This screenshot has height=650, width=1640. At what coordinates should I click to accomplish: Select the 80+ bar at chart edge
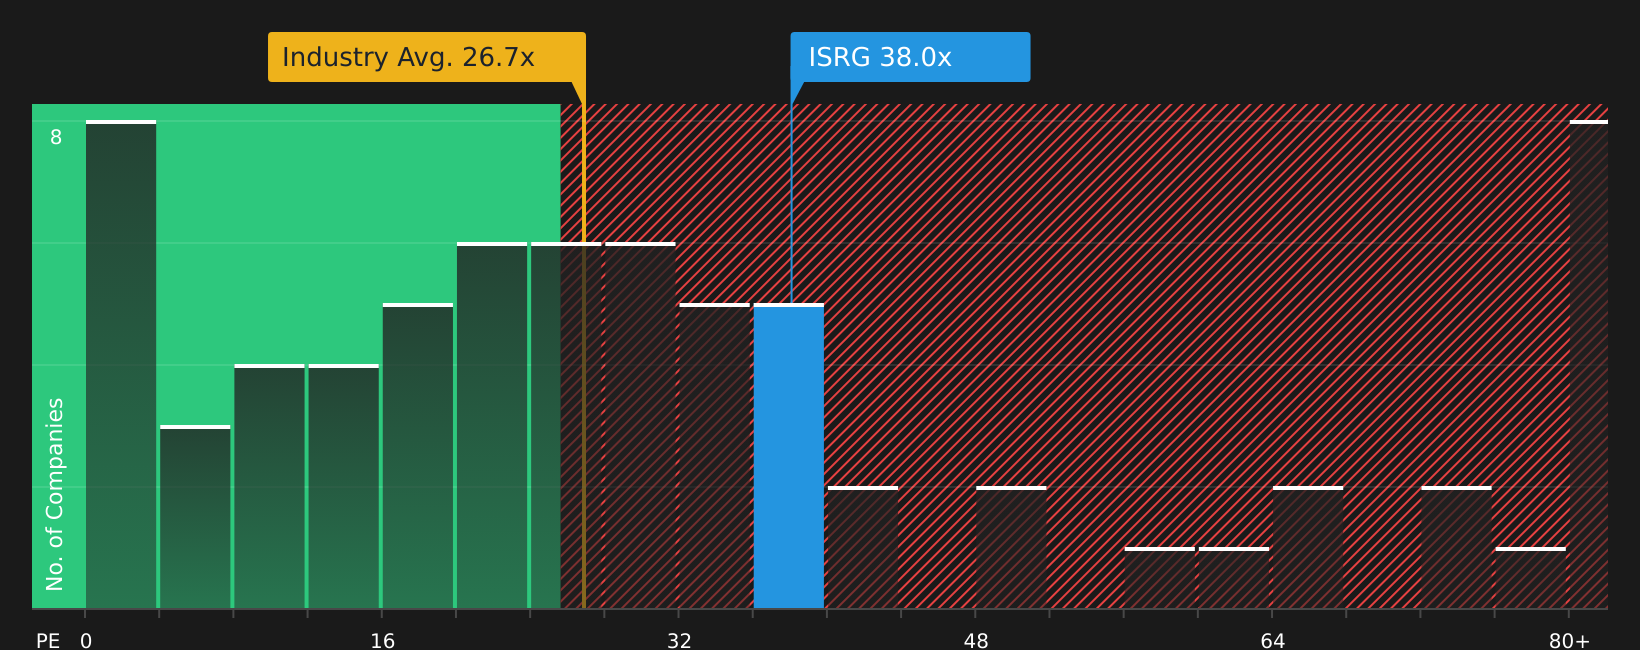tap(1589, 365)
